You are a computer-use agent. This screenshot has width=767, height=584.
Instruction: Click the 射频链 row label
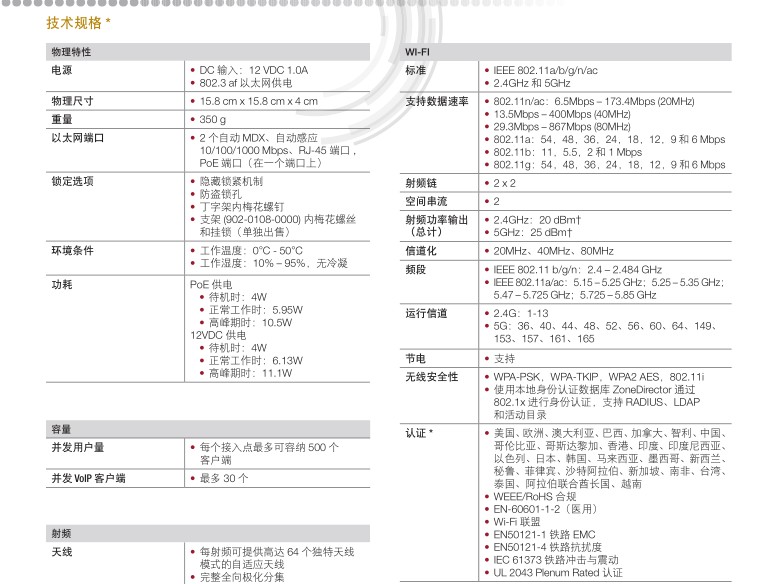[421, 183]
